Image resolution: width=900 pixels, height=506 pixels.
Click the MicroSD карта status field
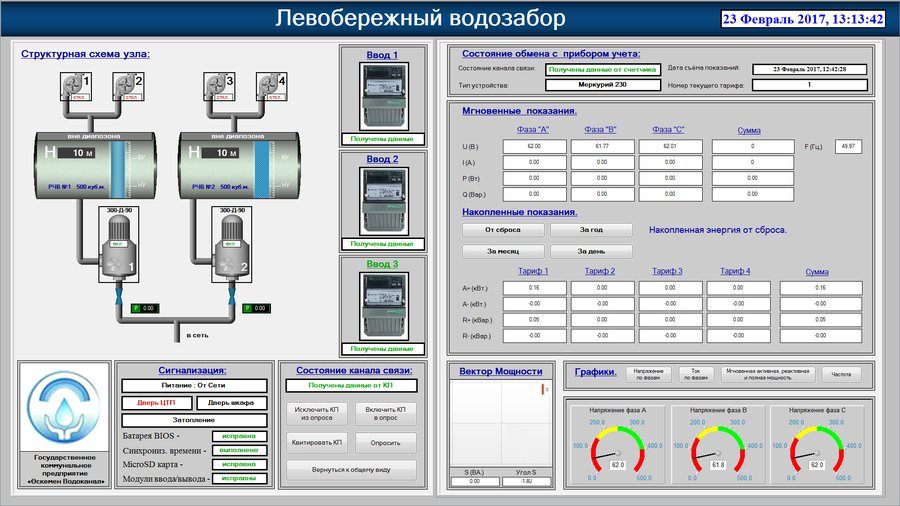click(239, 464)
